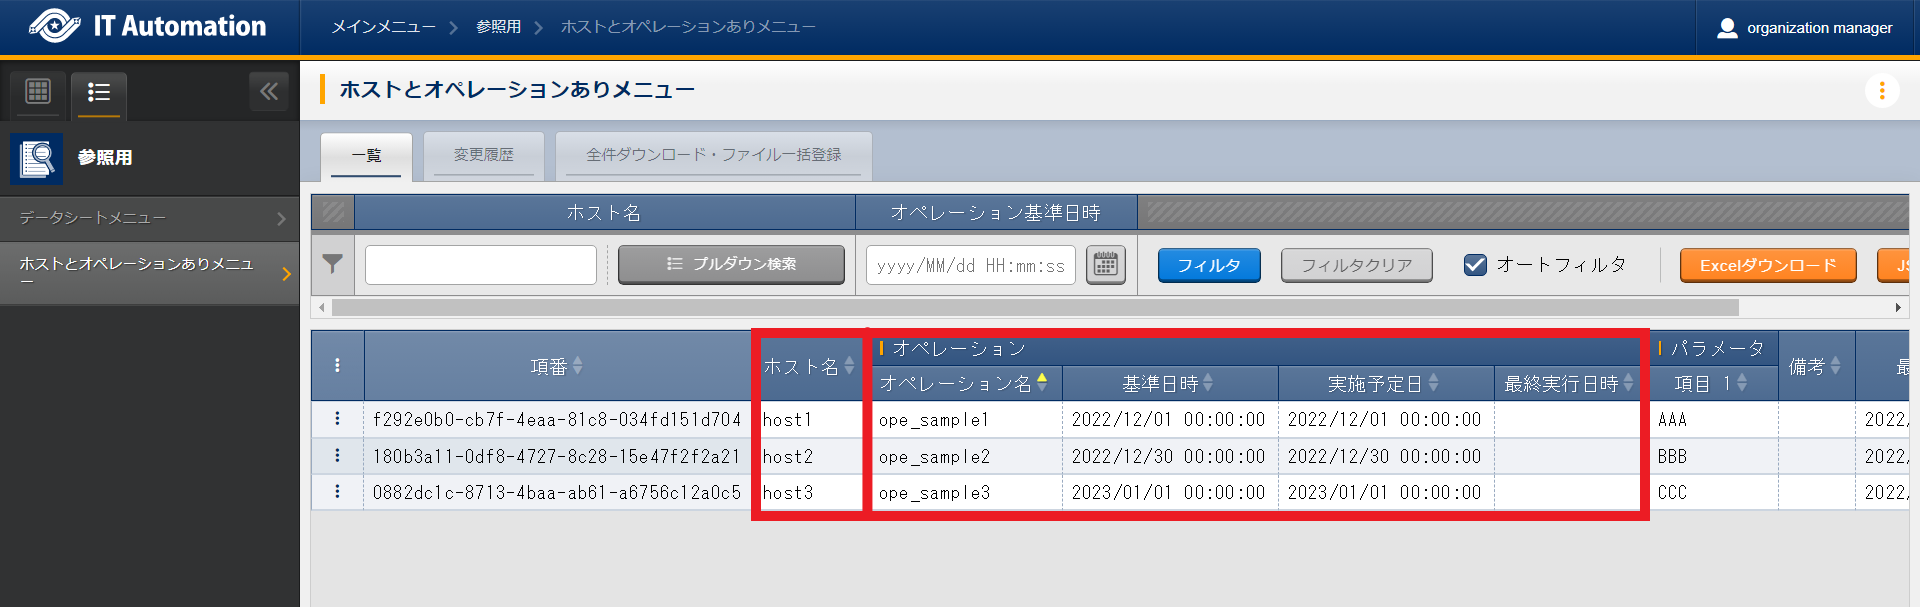Open row menu for host1
Viewport: 1920px width, 607px height.
tap(337, 419)
